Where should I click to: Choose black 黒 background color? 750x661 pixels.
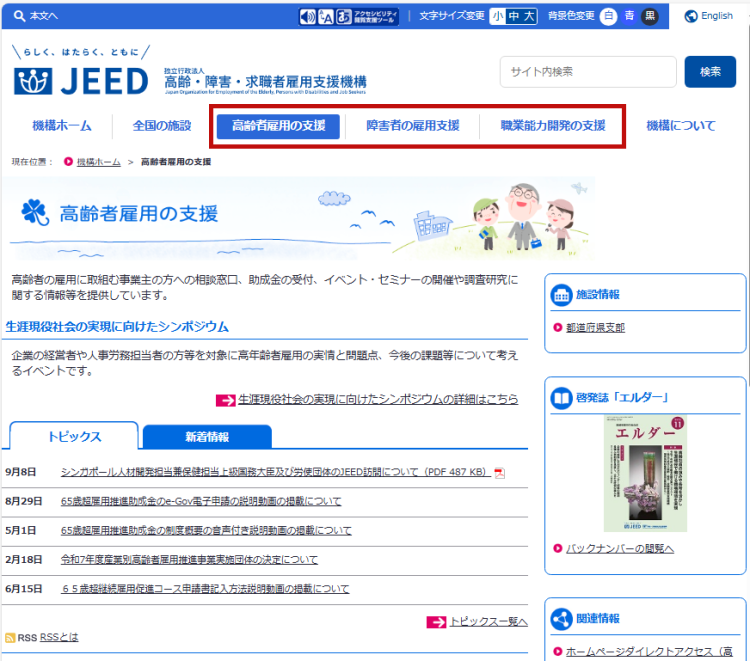tap(650, 16)
